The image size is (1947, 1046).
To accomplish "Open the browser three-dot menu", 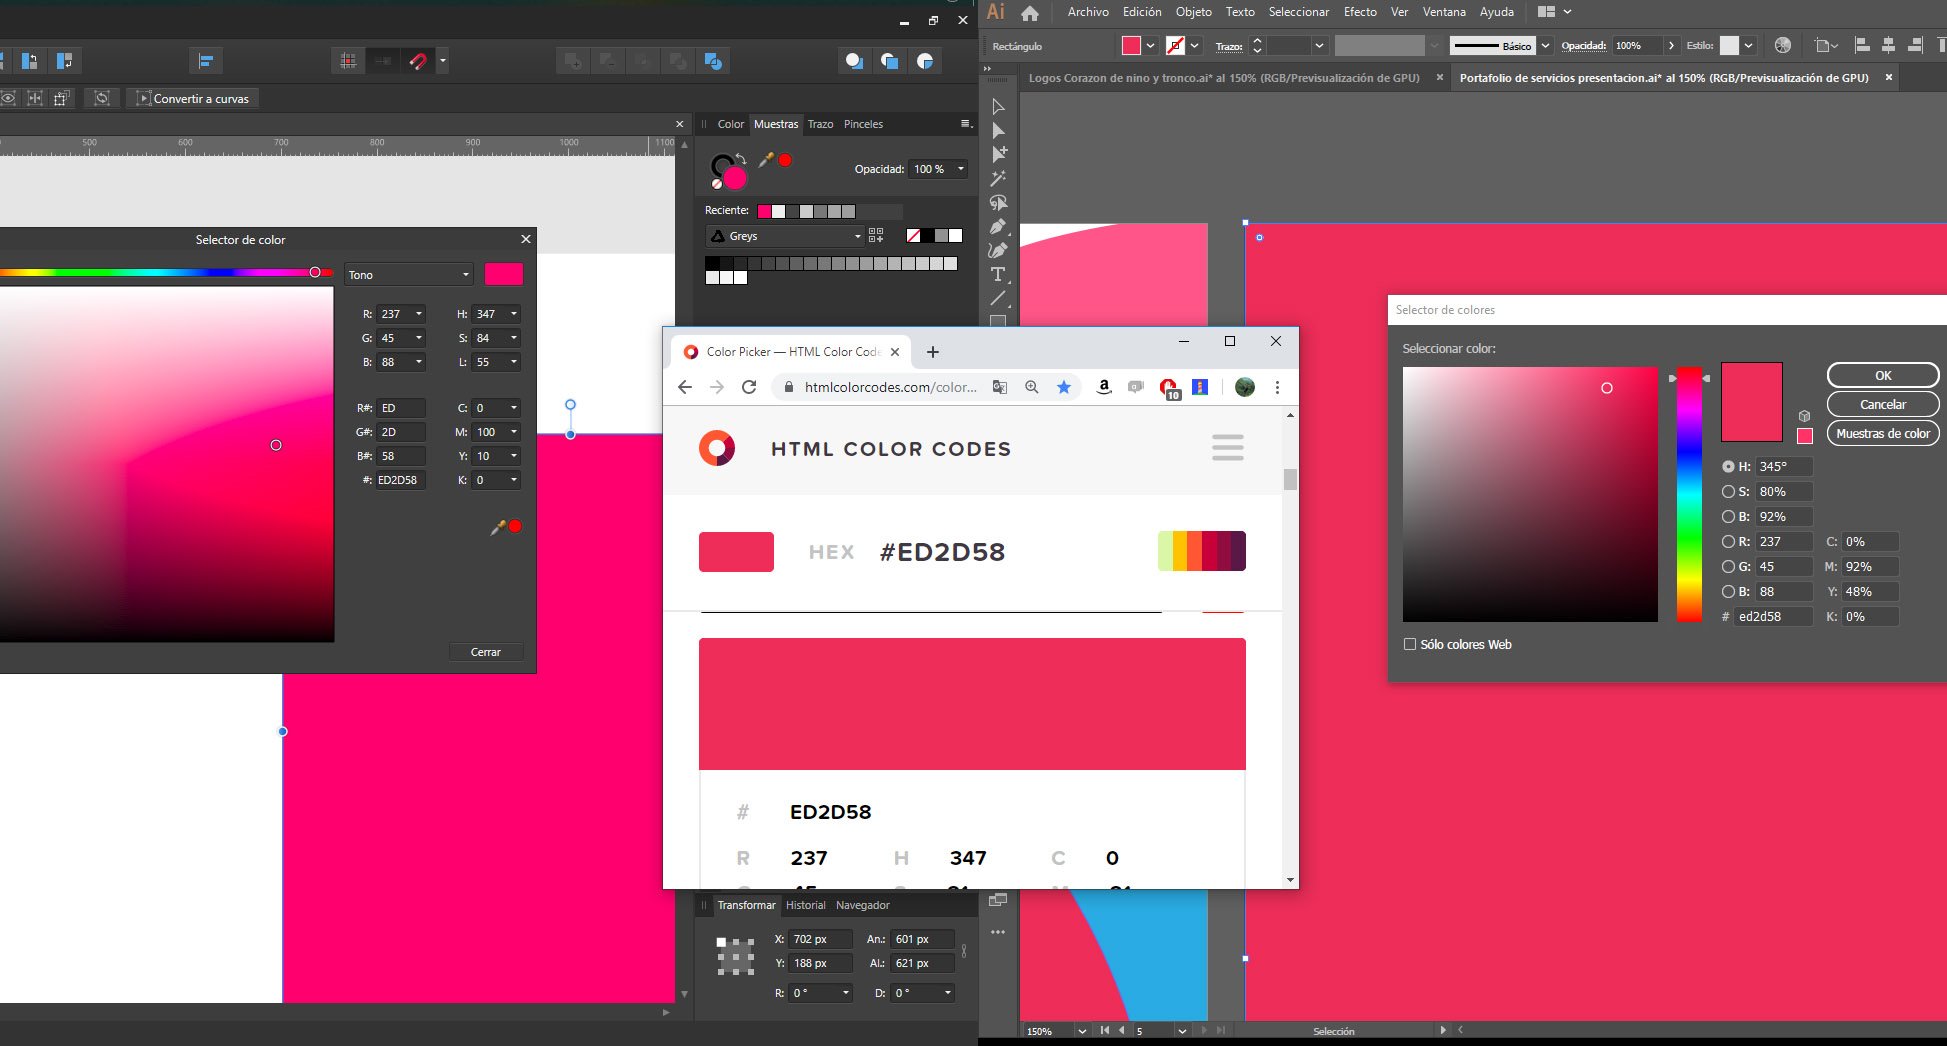I will (1277, 387).
